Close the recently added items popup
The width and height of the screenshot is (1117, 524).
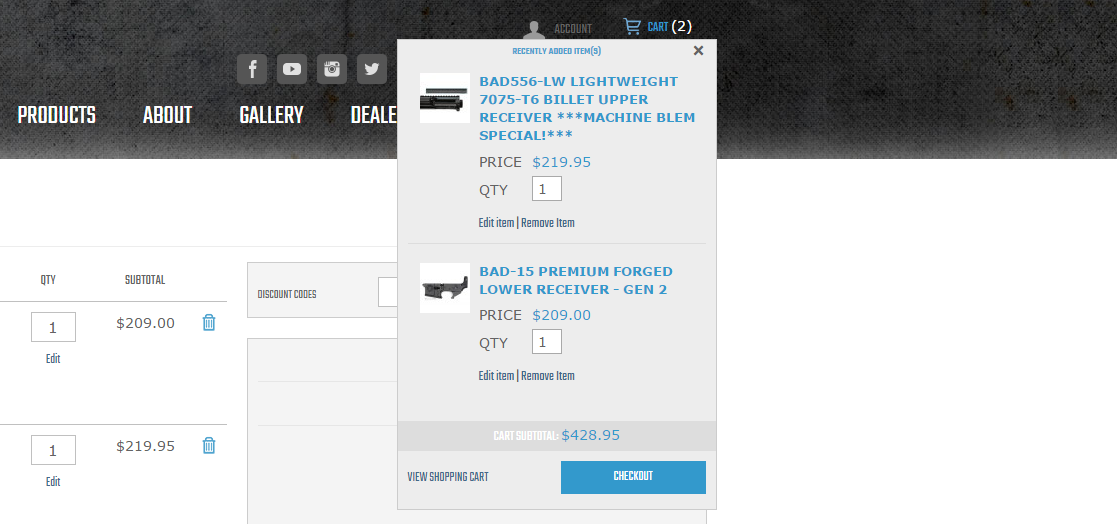698,51
